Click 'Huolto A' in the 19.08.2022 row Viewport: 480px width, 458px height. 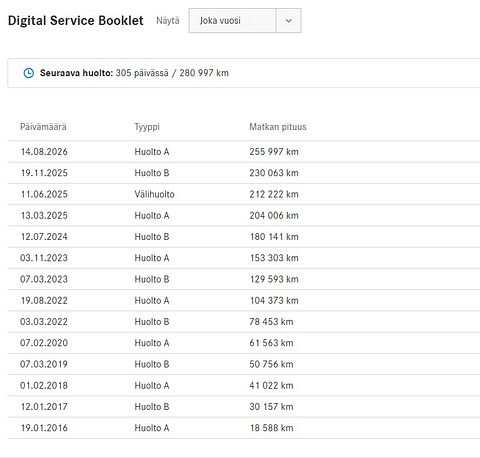coord(152,301)
